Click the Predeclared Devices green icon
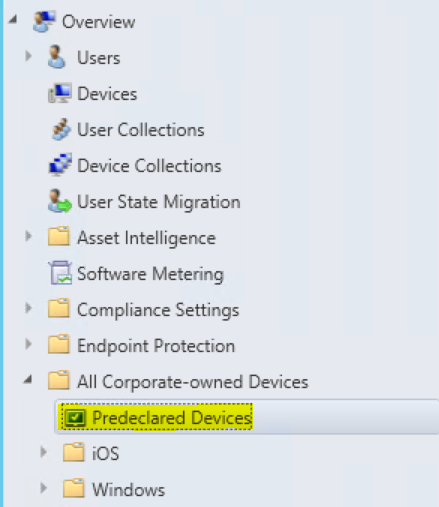 (x=75, y=417)
